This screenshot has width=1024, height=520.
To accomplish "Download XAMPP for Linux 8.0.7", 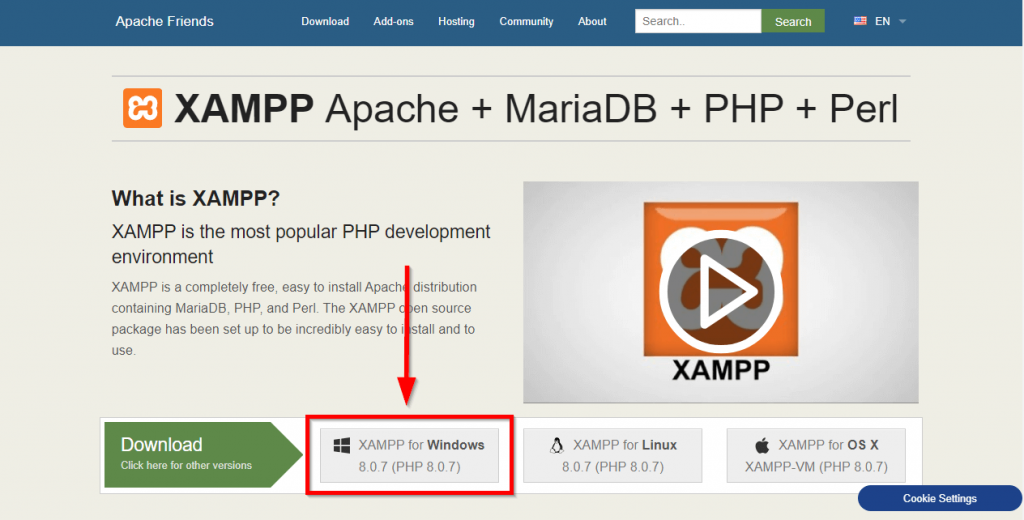I will tap(613, 455).
